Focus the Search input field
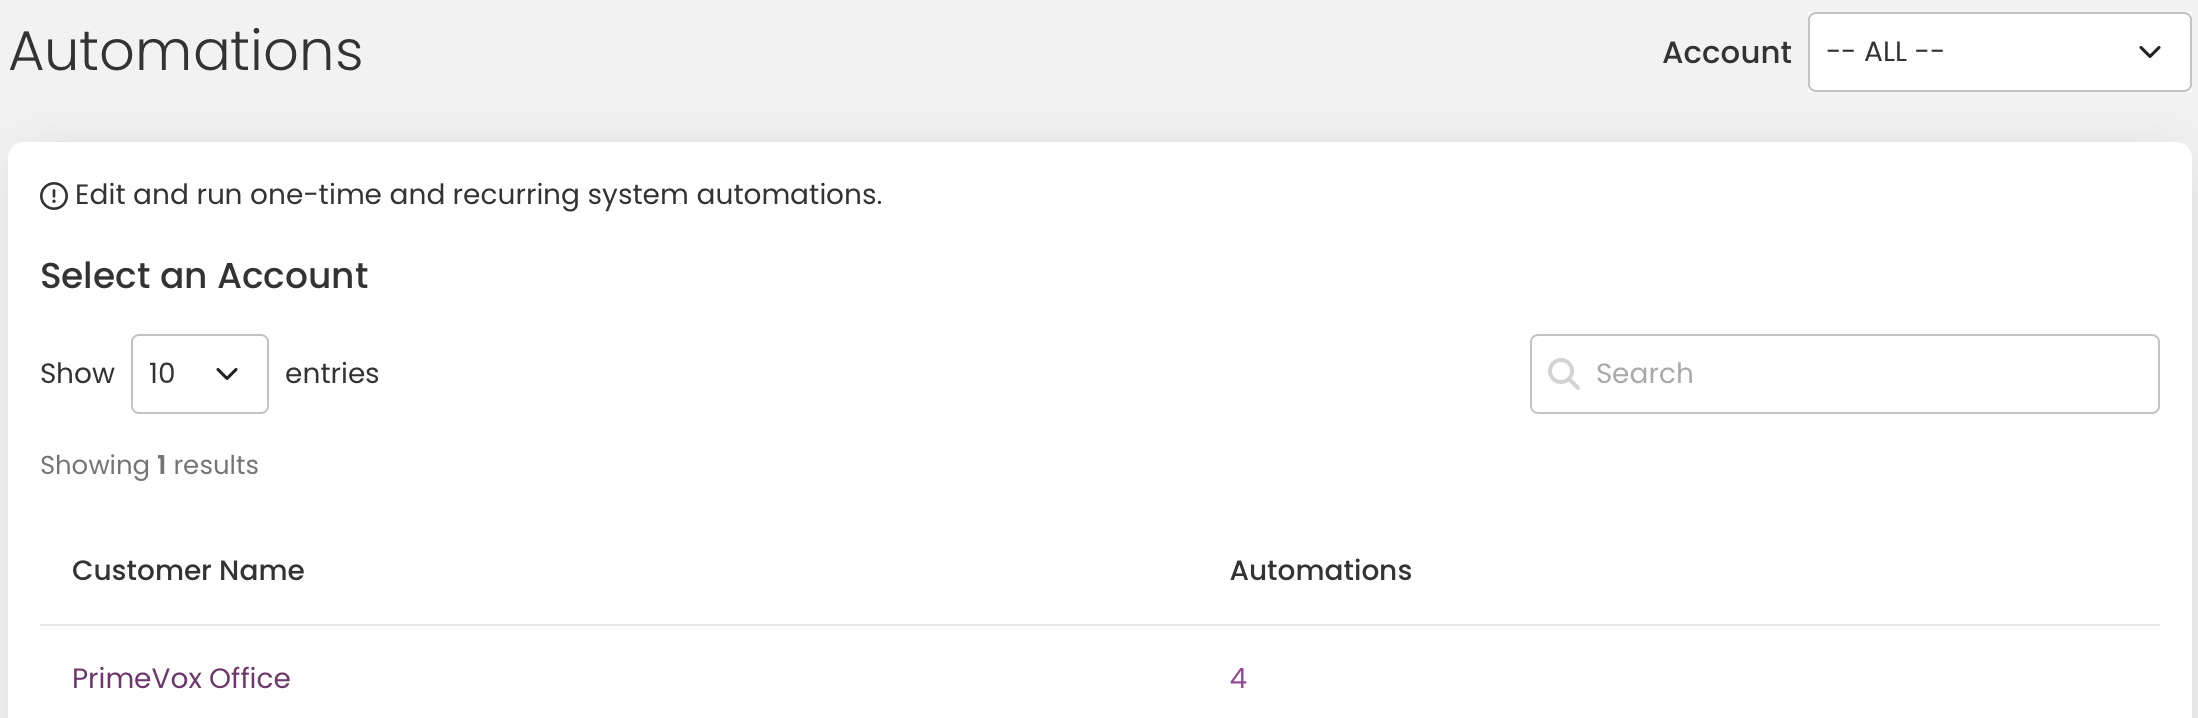Viewport: 2198px width, 718px height. point(1844,374)
